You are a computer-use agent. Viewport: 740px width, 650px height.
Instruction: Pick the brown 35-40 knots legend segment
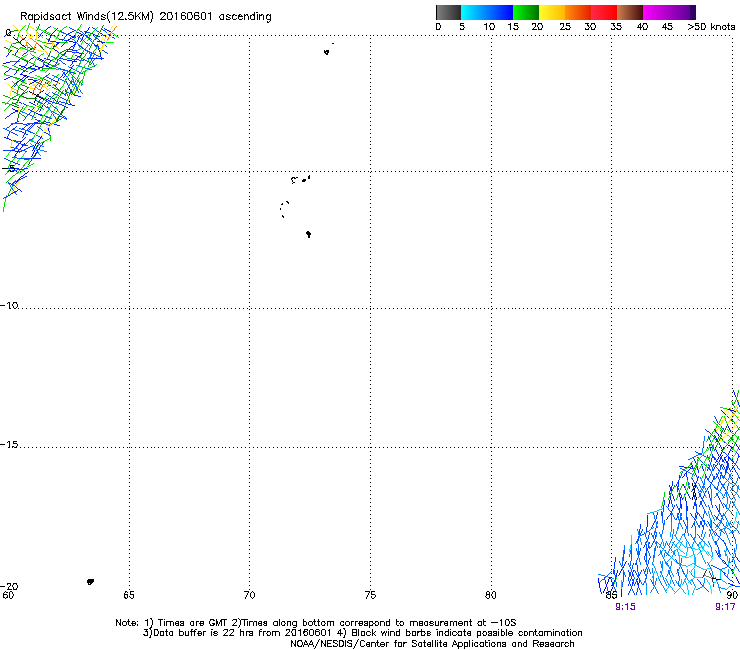(630, 12)
